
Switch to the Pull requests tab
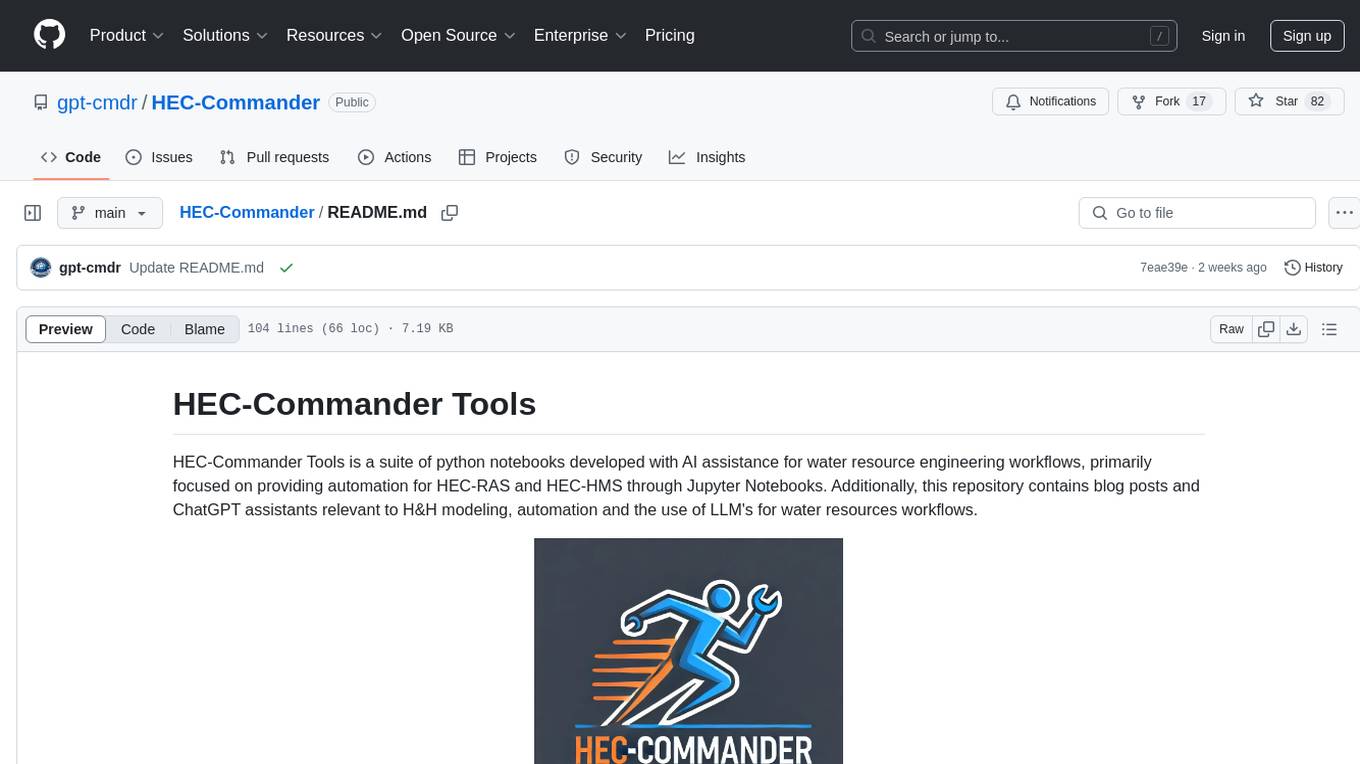point(274,157)
